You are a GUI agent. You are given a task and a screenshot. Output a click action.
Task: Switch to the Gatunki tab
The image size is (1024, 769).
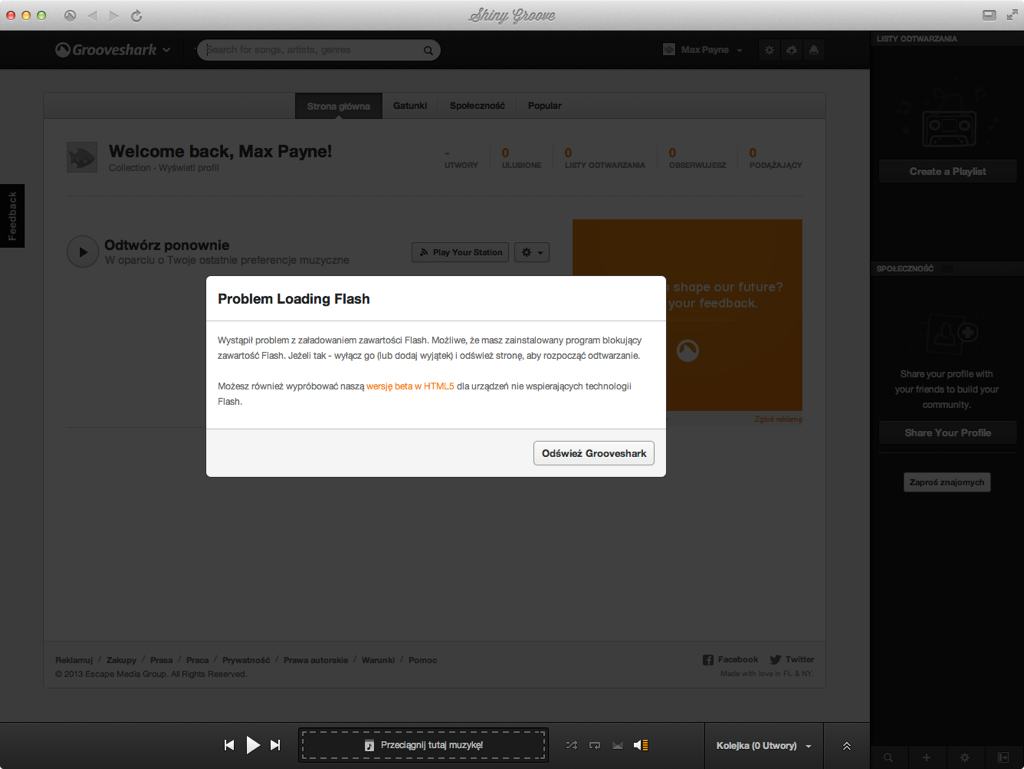(x=410, y=106)
